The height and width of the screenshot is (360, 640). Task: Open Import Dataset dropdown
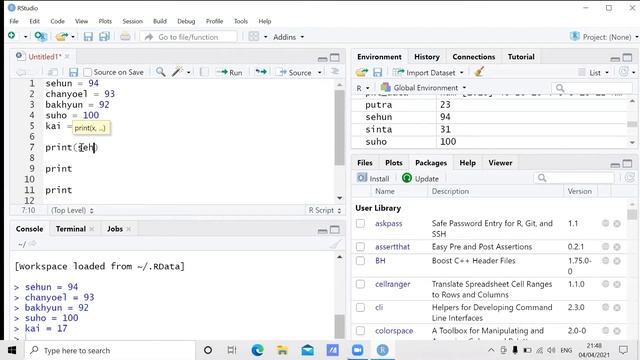pos(428,73)
